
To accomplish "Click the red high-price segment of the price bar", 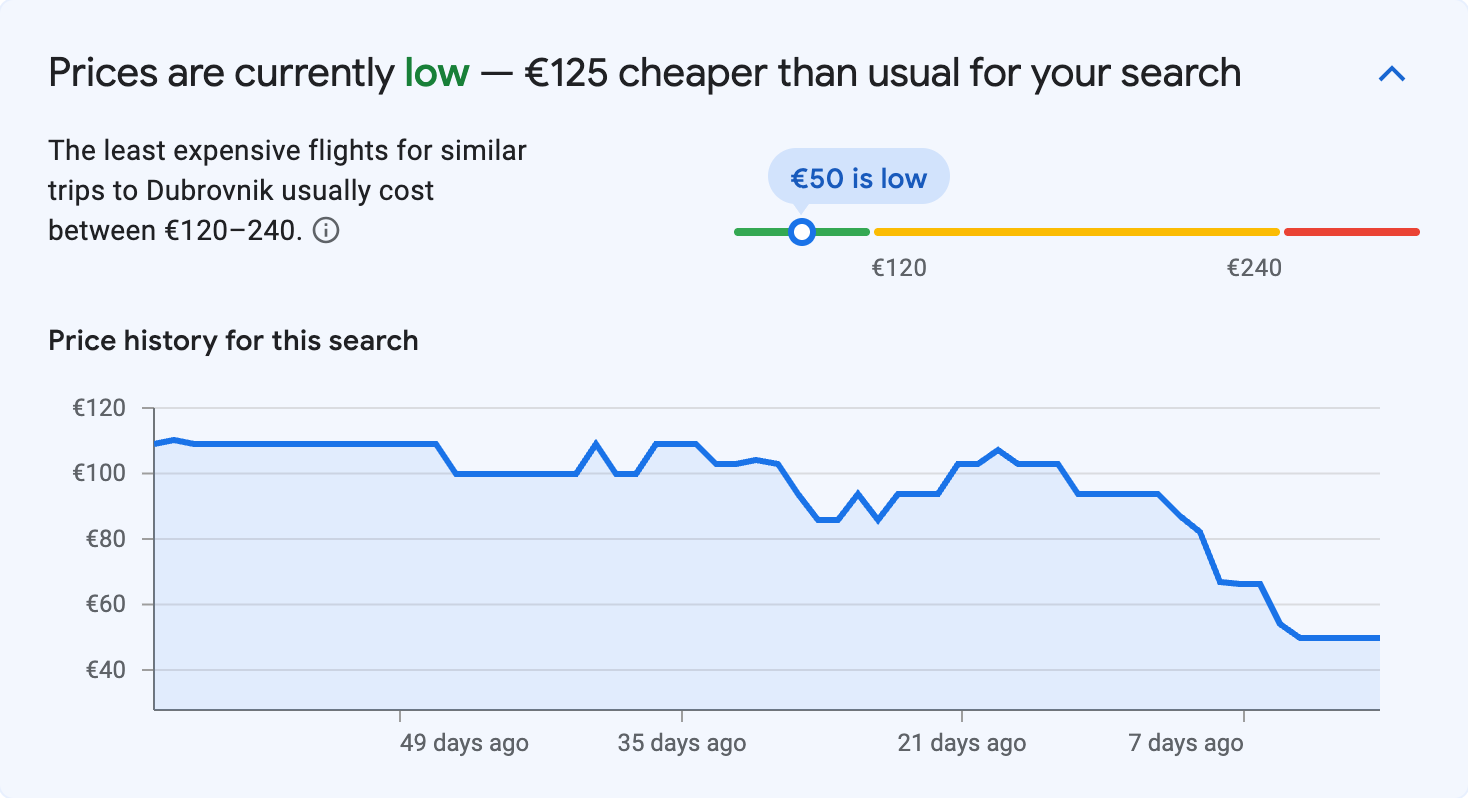I will point(1350,231).
